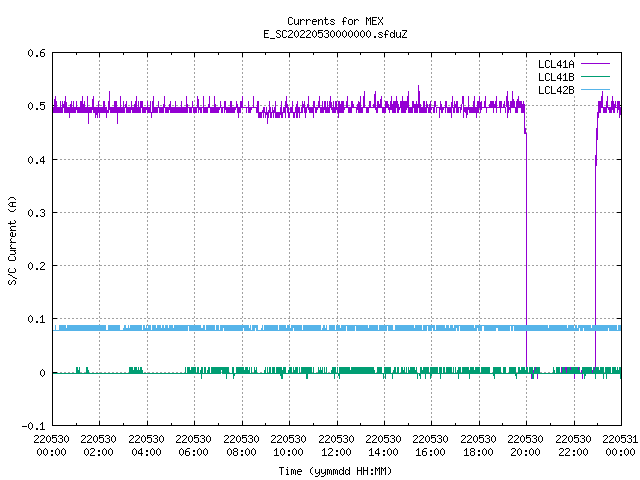Click the chart title 'Currents for MEX'
640x480 pixels.
click(x=335, y=21)
